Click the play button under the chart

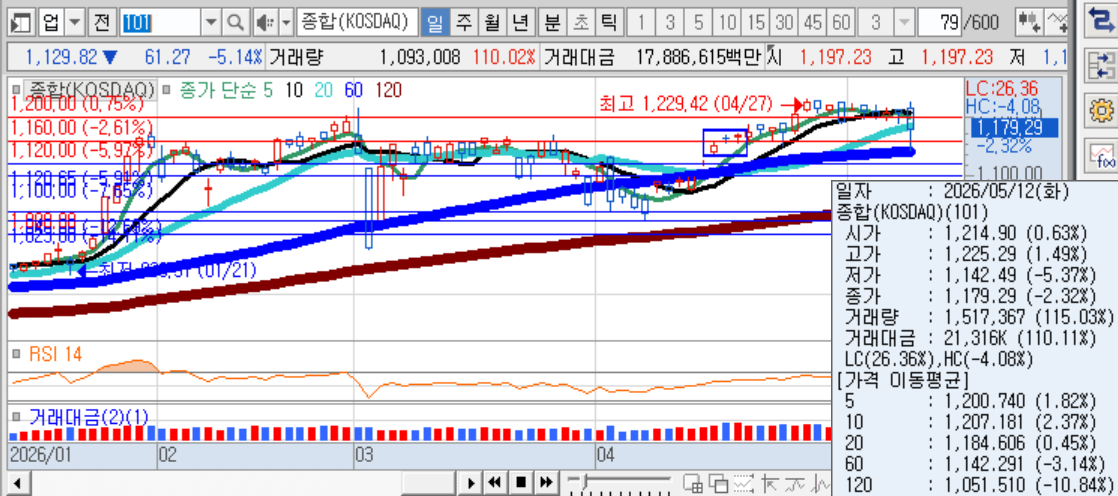click(471, 482)
